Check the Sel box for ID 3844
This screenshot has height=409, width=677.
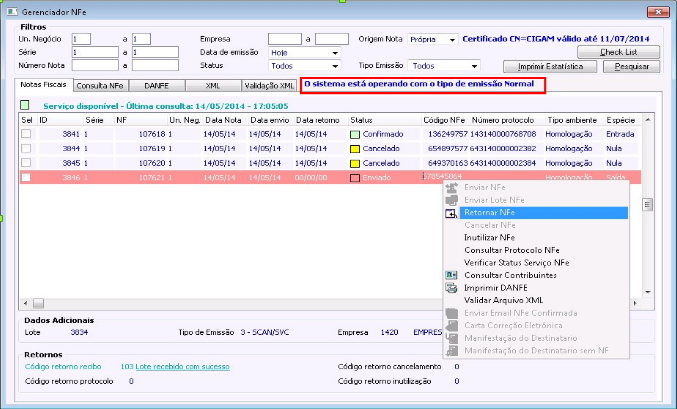(x=27, y=148)
